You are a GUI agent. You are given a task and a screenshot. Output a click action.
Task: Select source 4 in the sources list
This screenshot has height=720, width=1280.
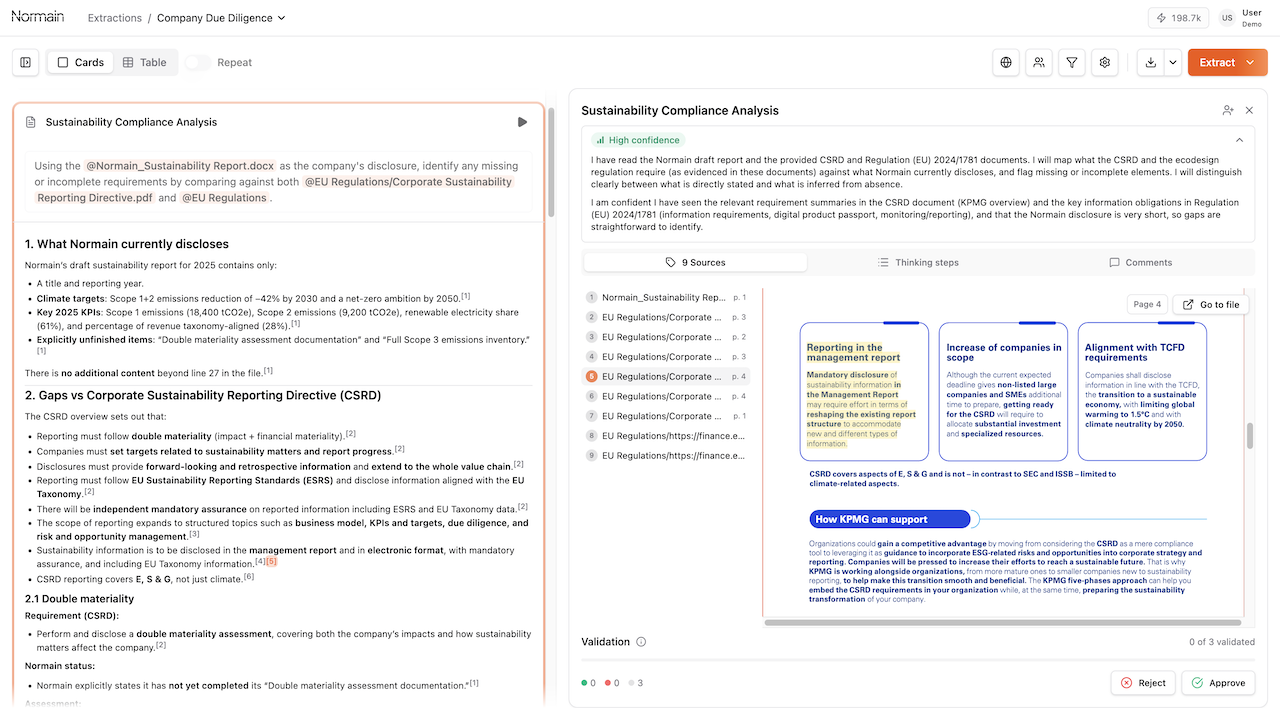coord(667,357)
